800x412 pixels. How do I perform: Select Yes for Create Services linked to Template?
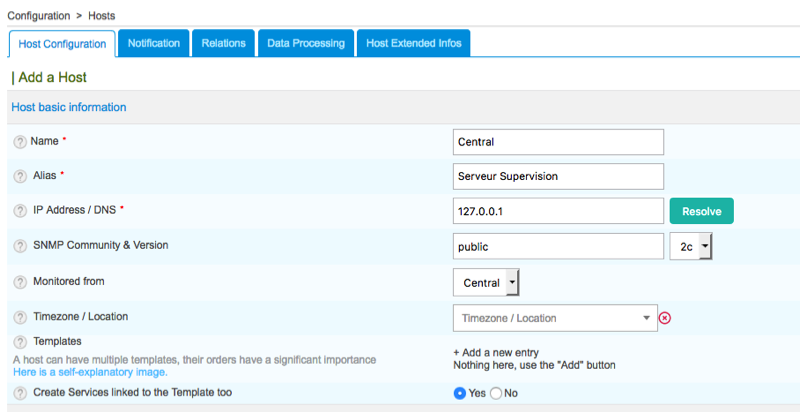[x=460, y=393]
